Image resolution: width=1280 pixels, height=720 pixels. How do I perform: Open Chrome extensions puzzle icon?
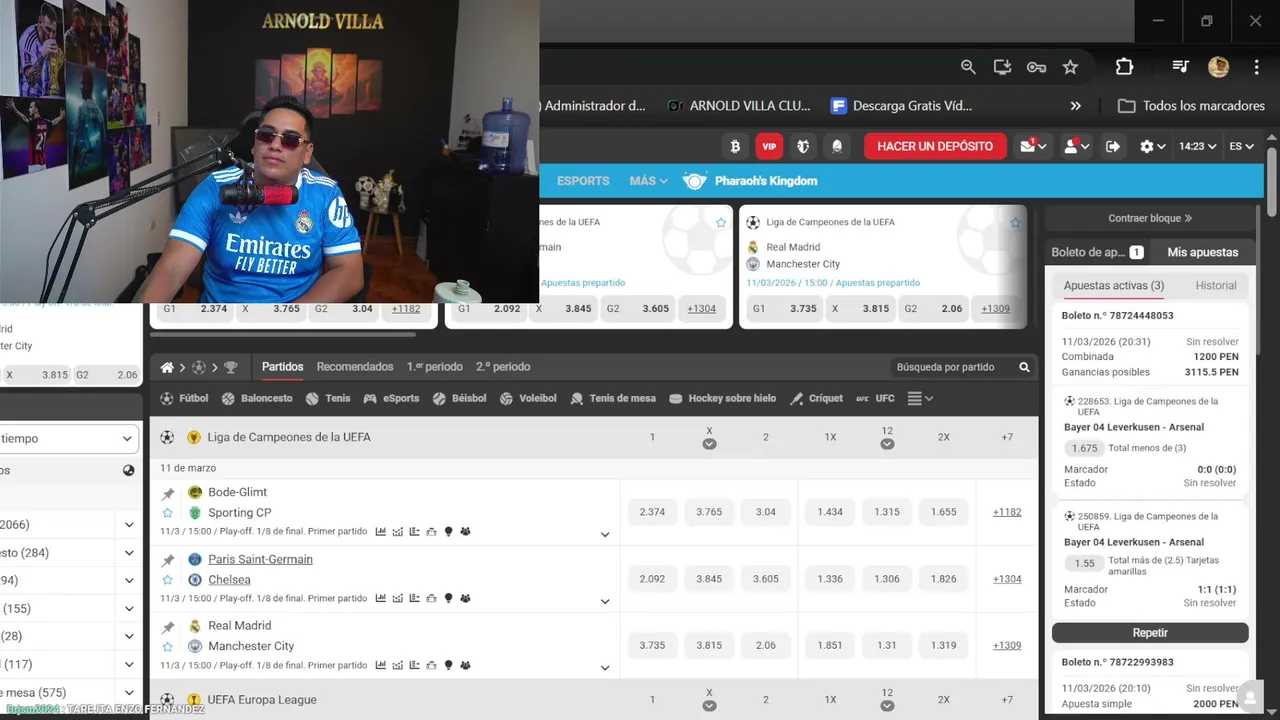click(1124, 67)
